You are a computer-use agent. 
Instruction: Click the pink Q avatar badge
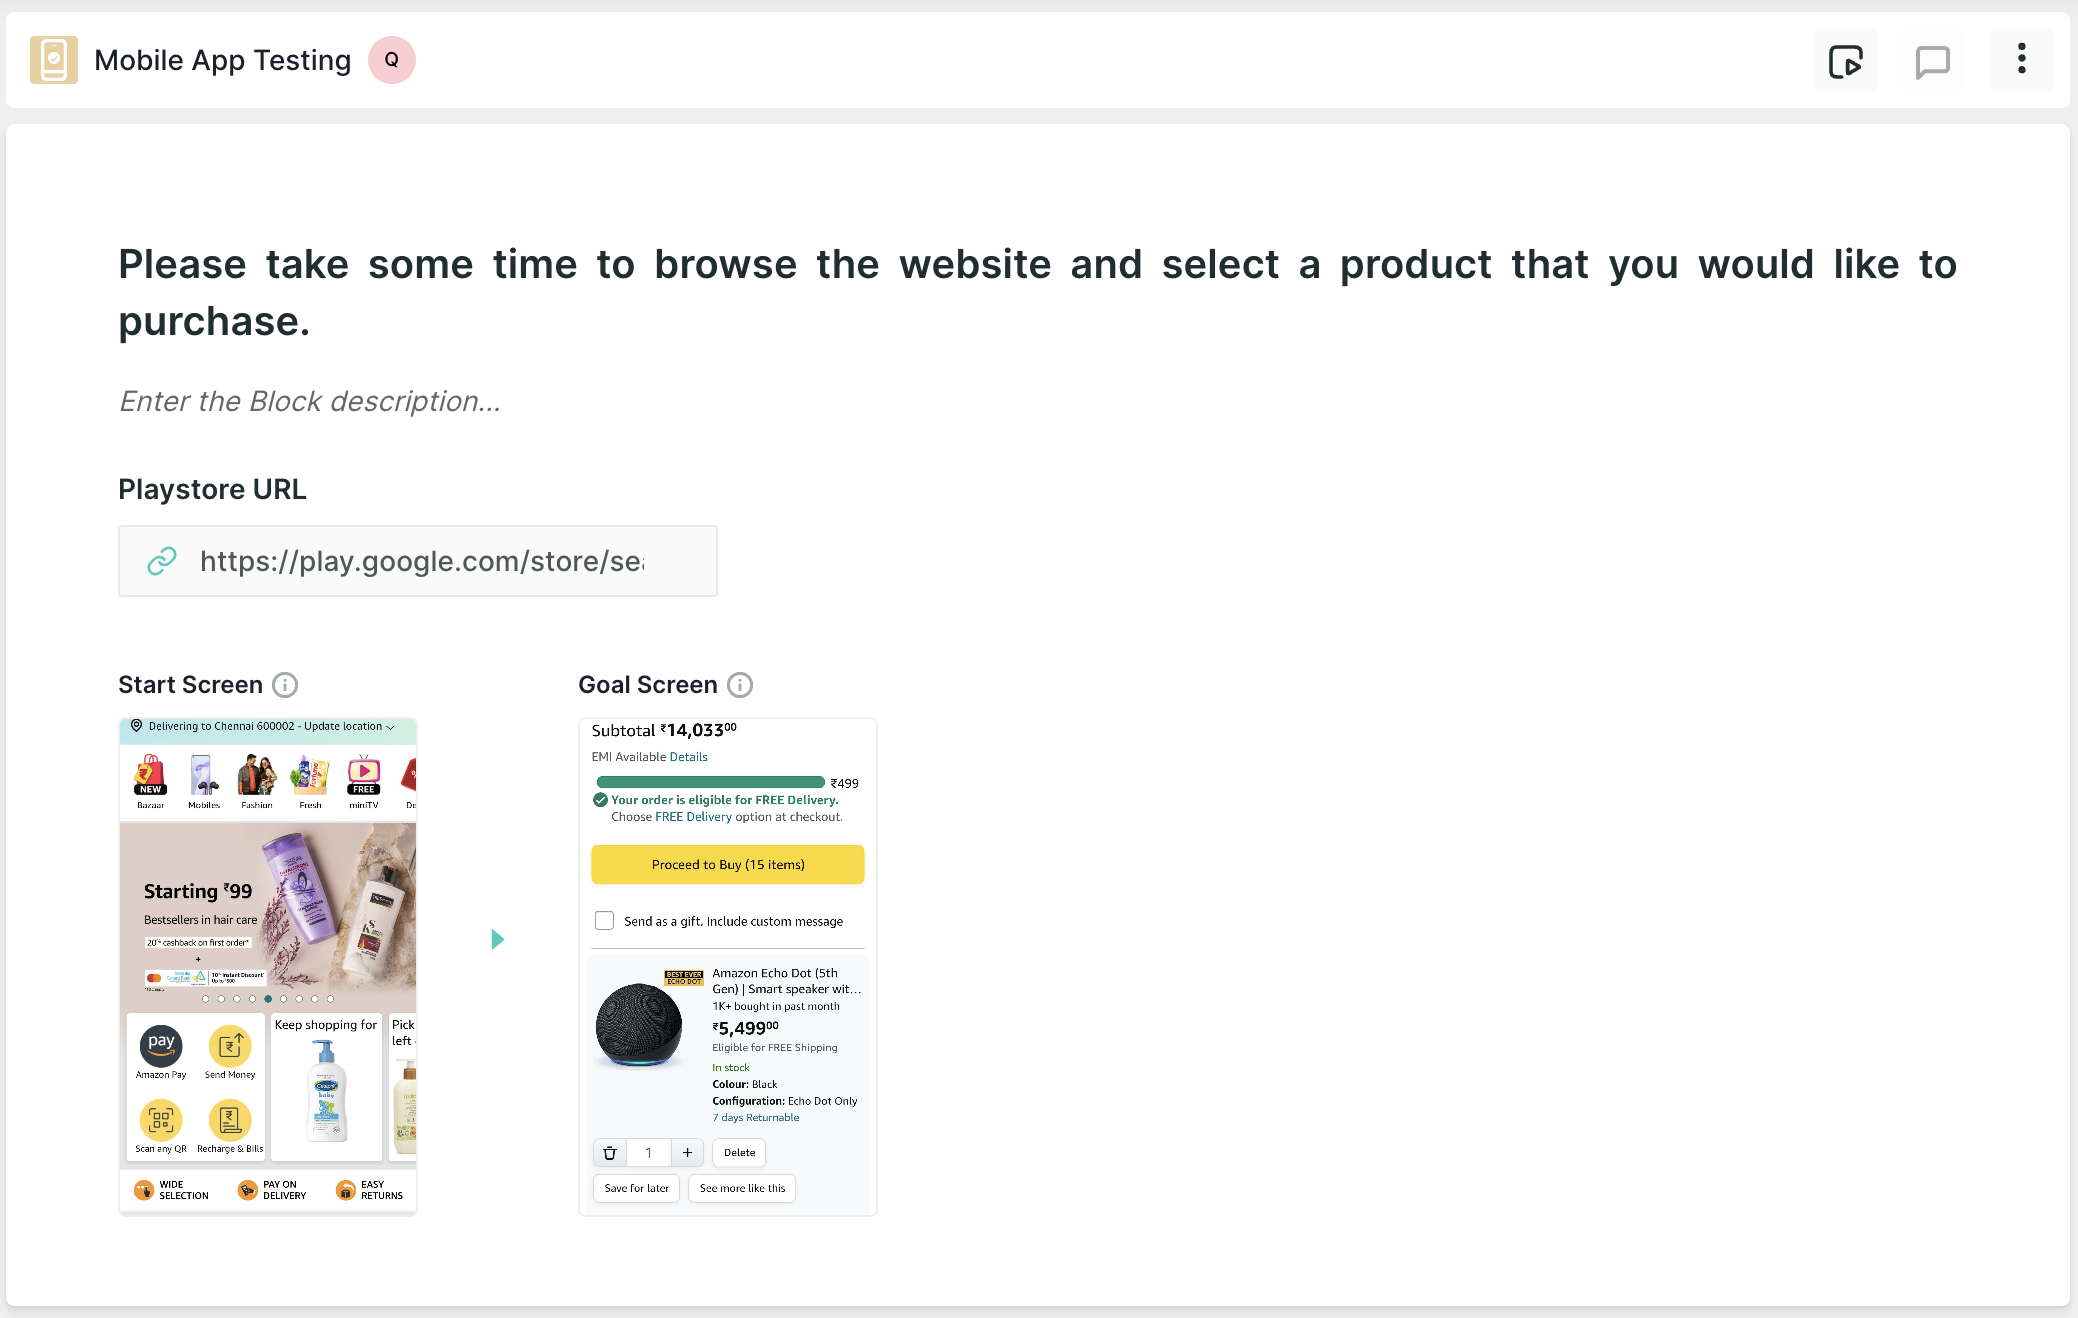[392, 60]
